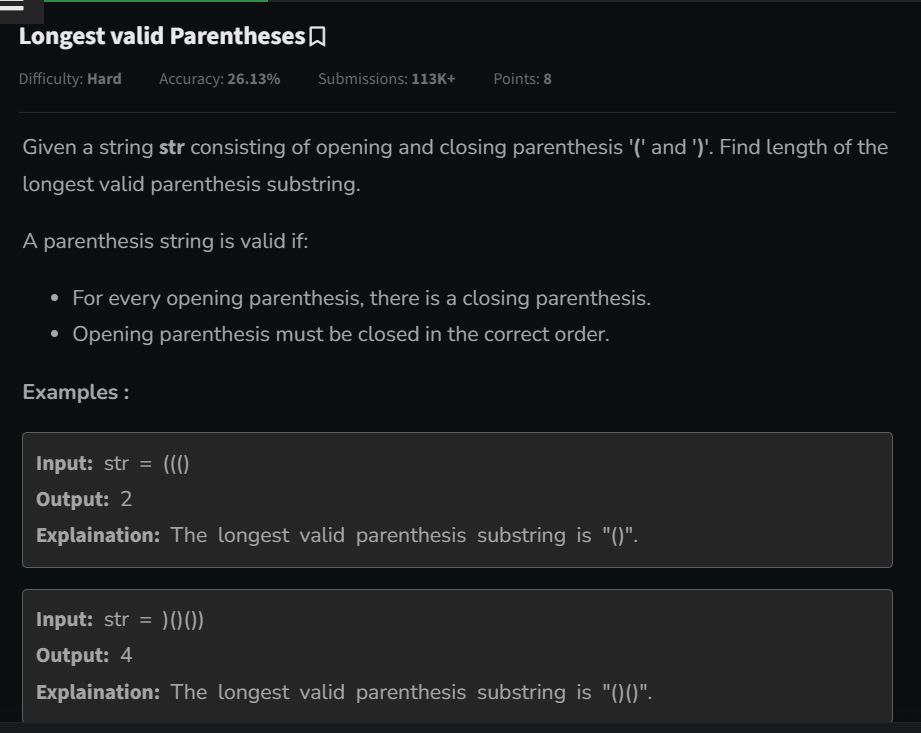Click bullet about correct closing order

[x=341, y=334]
